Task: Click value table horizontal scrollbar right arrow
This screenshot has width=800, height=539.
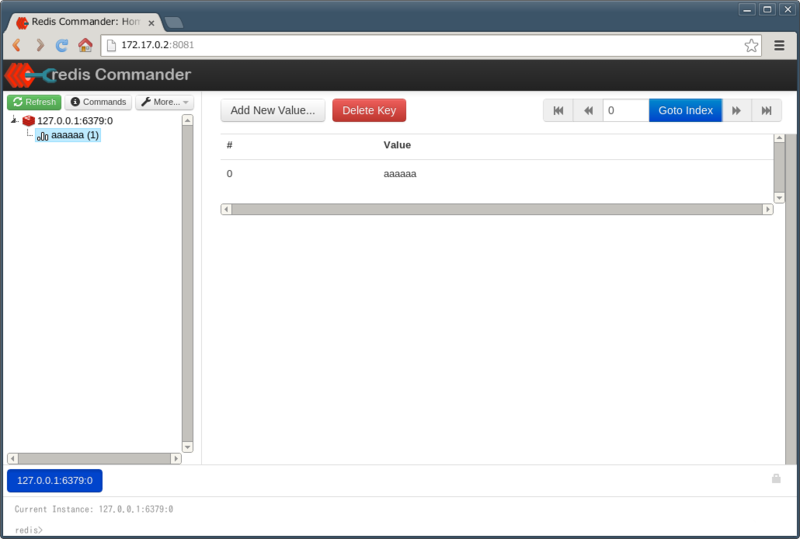Action: tap(768, 209)
